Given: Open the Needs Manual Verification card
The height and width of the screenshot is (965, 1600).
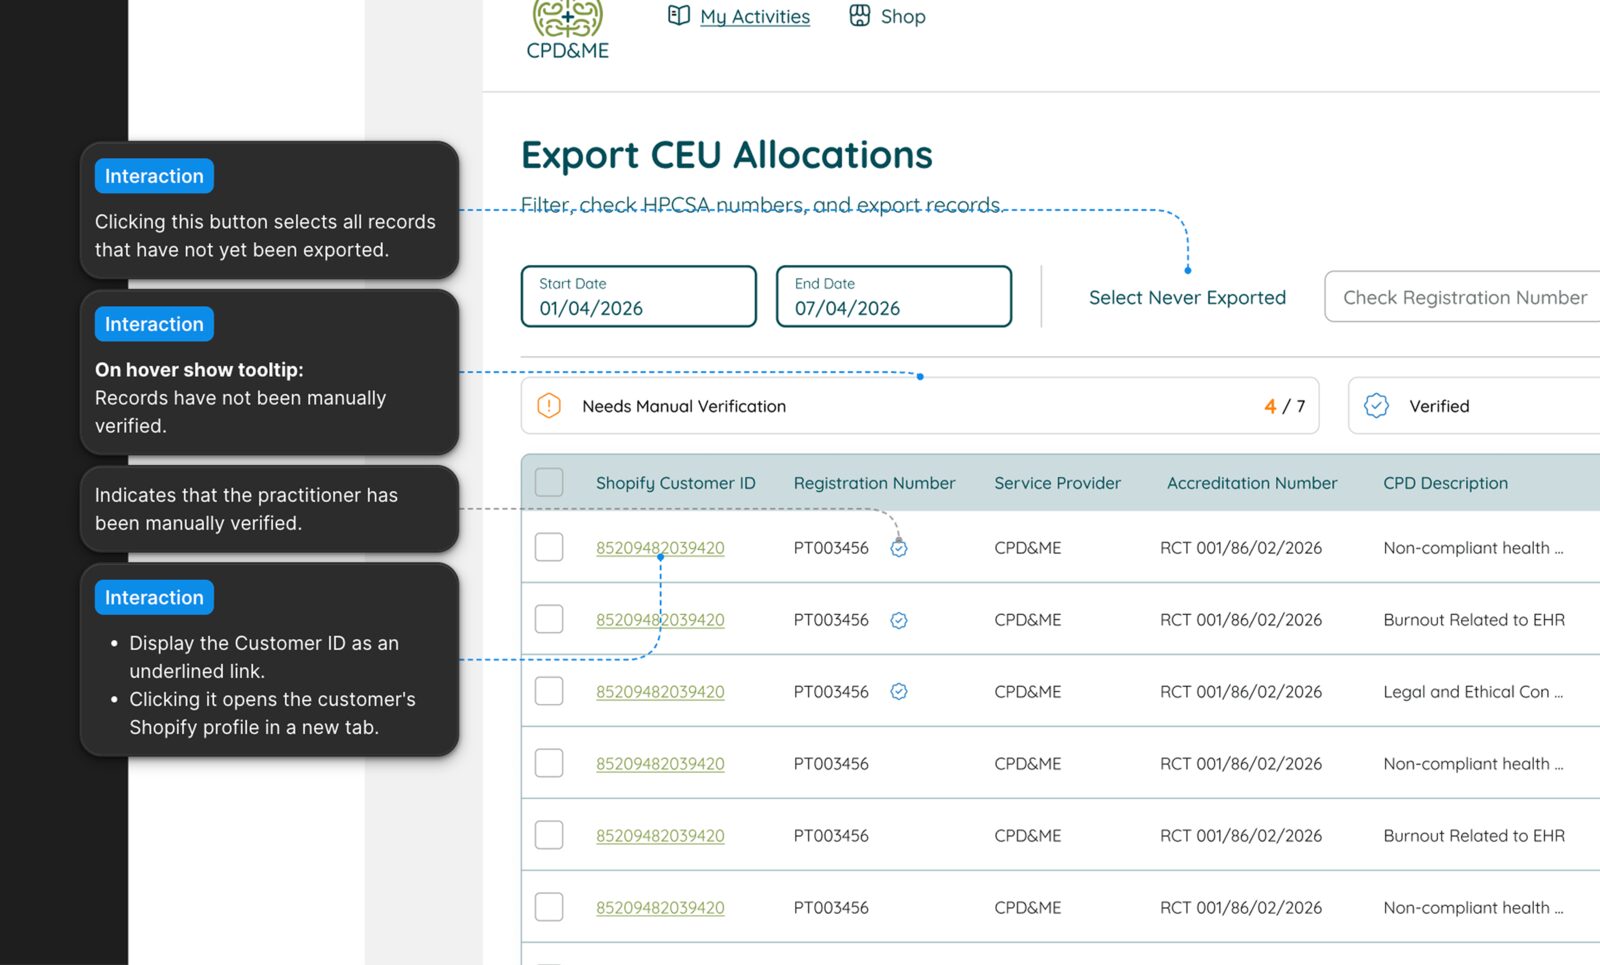Looking at the screenshot, I should (920, 406).
